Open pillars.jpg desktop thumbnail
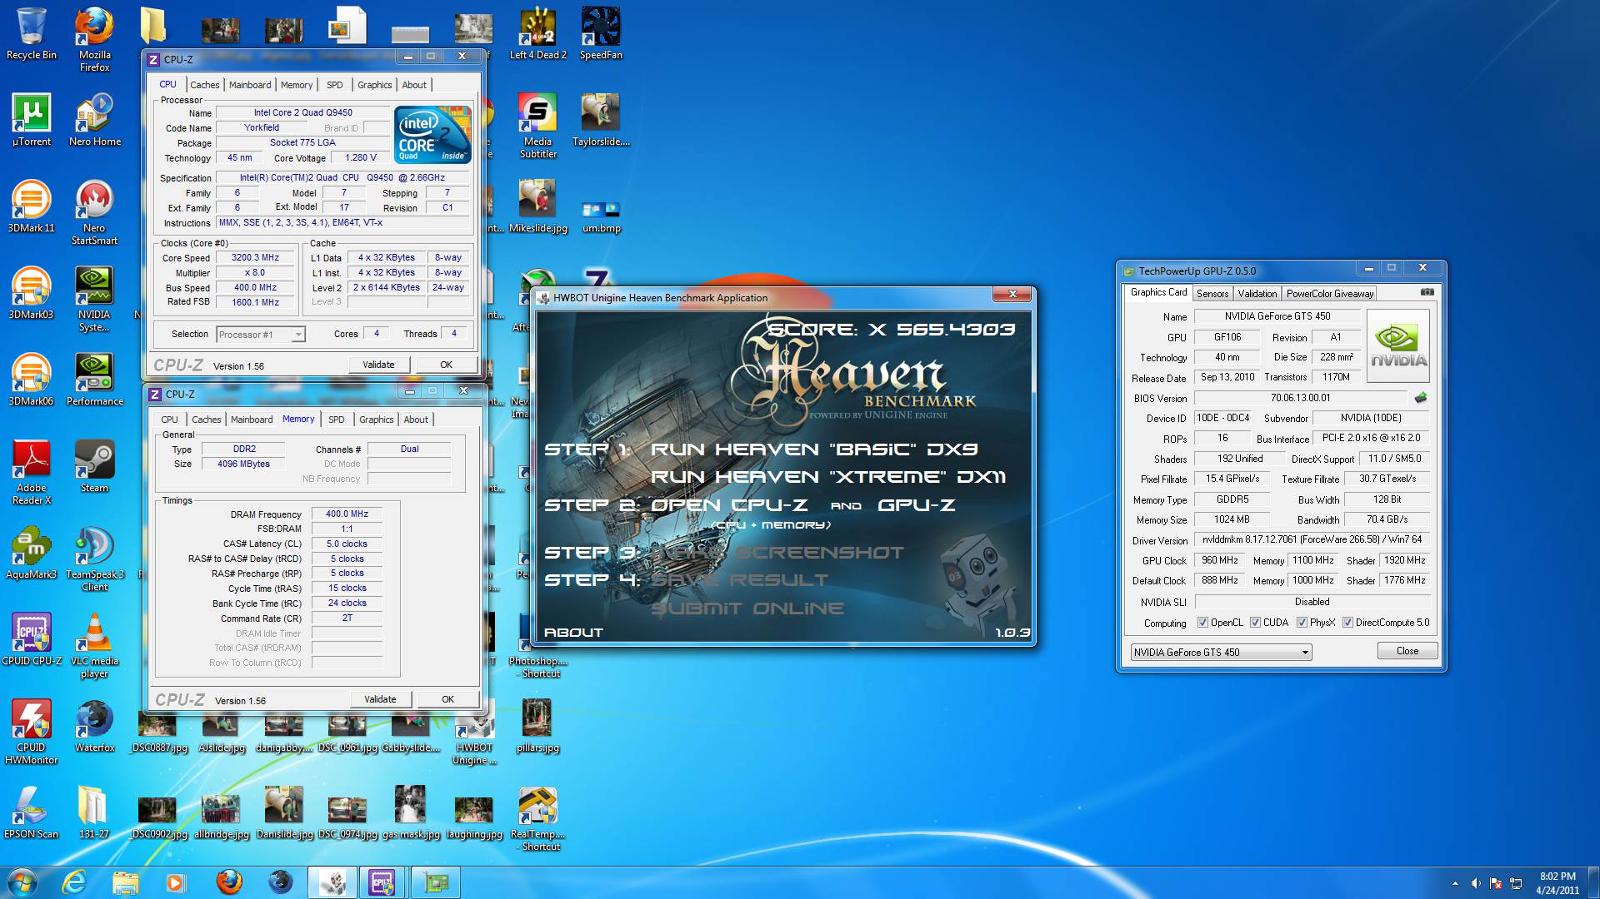Viewport: 1600px width, 899px height. pyautogui.click(x=538, y=726)
